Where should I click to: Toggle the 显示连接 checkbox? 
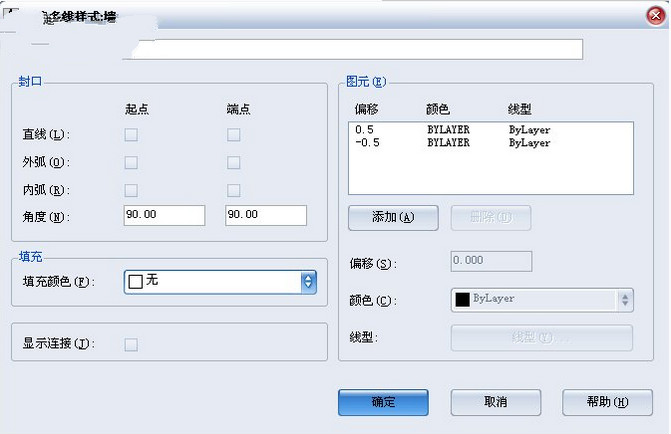point(131,345)
